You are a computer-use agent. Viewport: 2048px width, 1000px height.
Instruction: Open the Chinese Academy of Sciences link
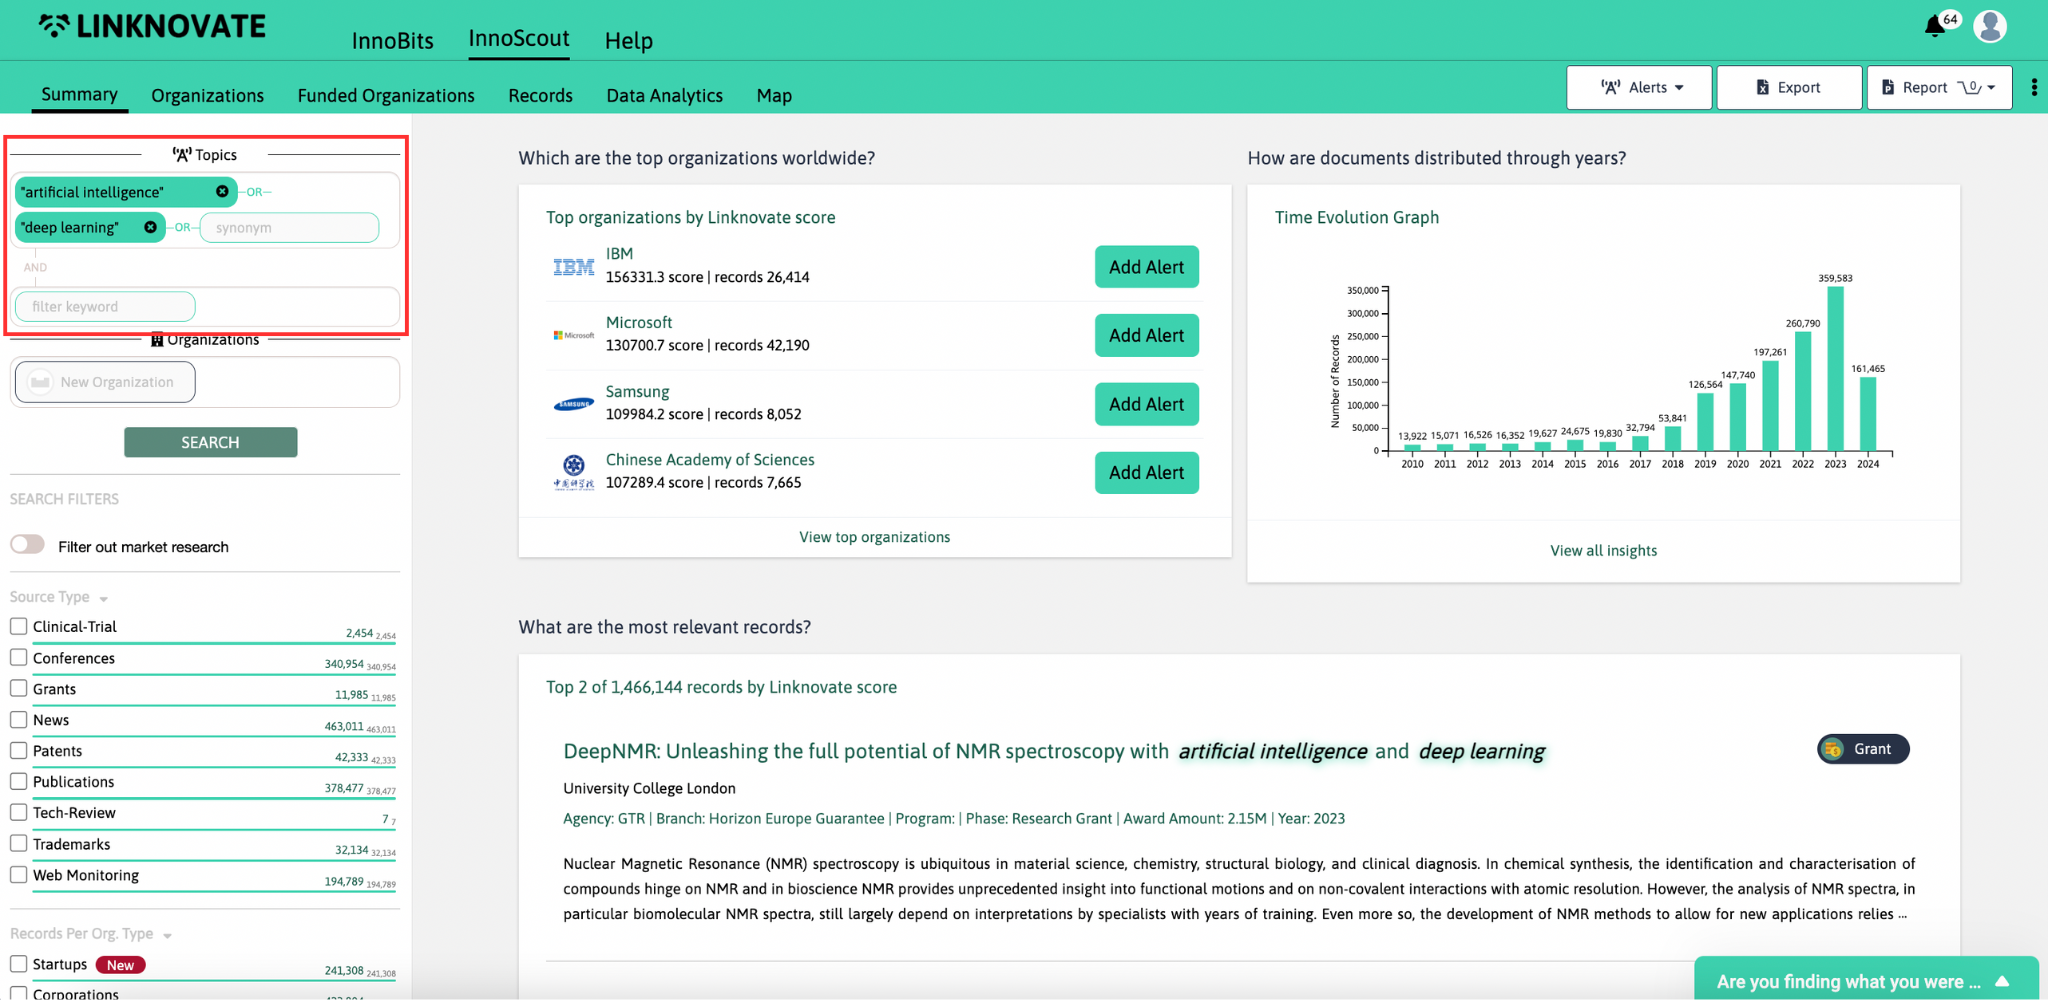tap(710, 459)
